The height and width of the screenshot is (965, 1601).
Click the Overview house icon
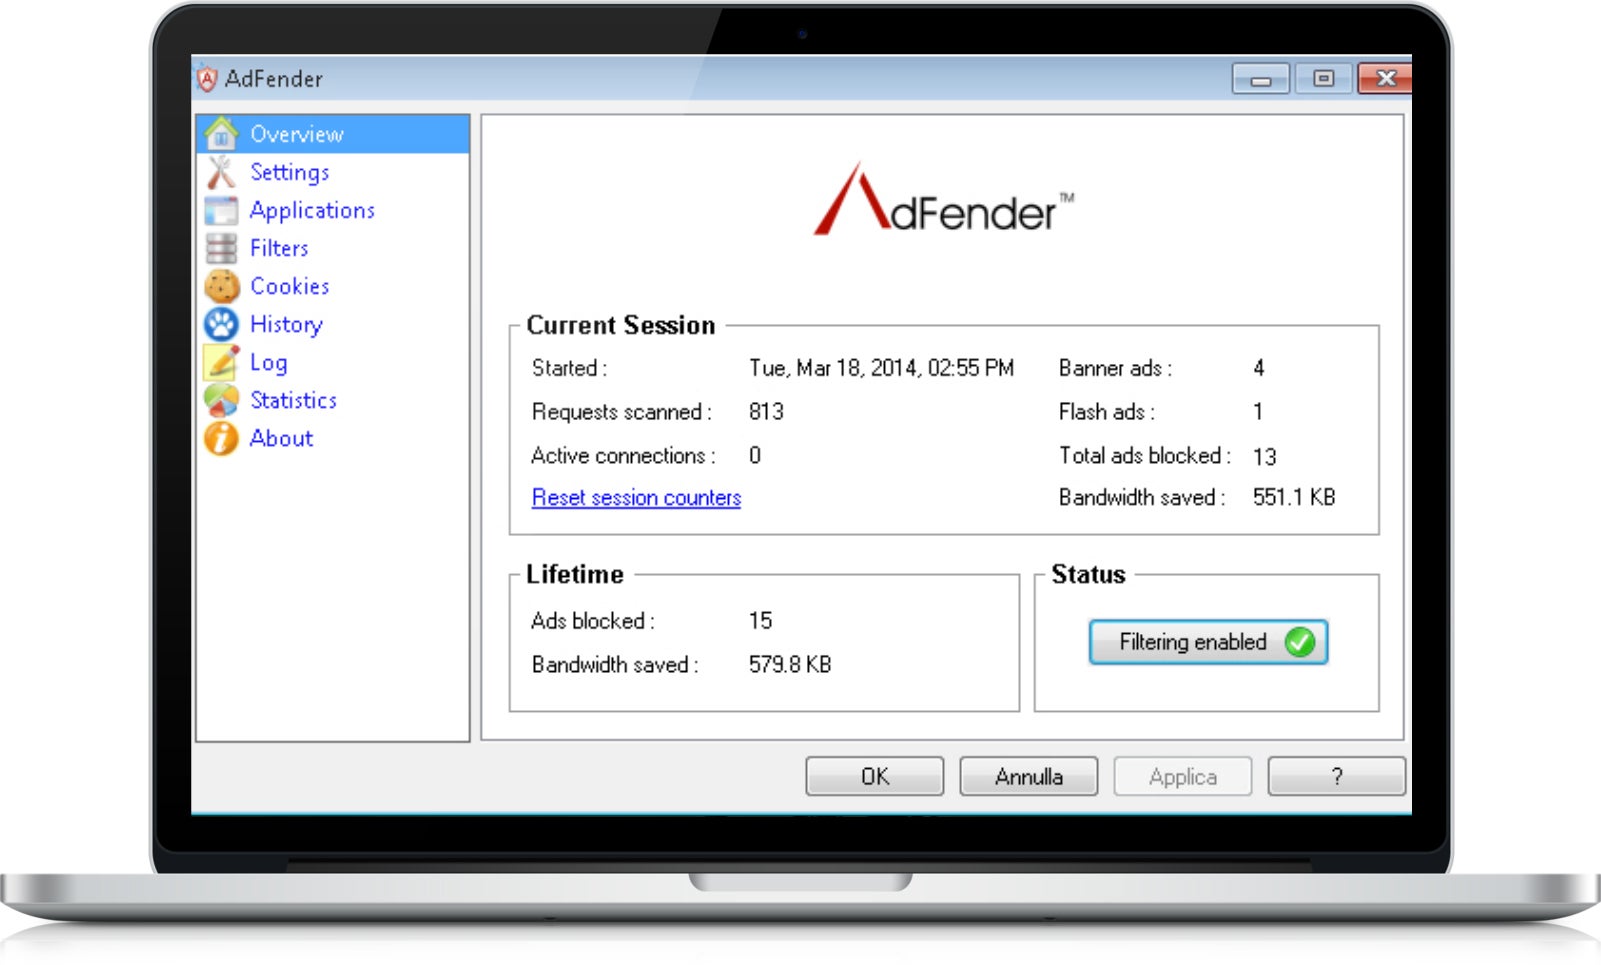pyautogui.click(x=221, y=134)
